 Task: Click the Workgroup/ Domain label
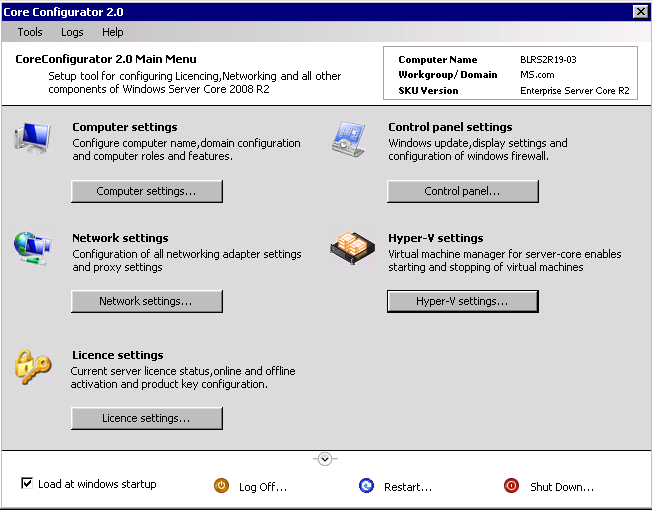447,75
